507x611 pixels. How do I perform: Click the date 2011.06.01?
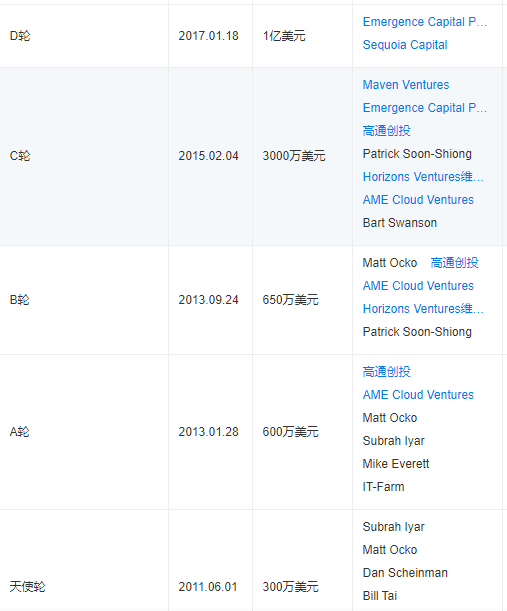208,587
